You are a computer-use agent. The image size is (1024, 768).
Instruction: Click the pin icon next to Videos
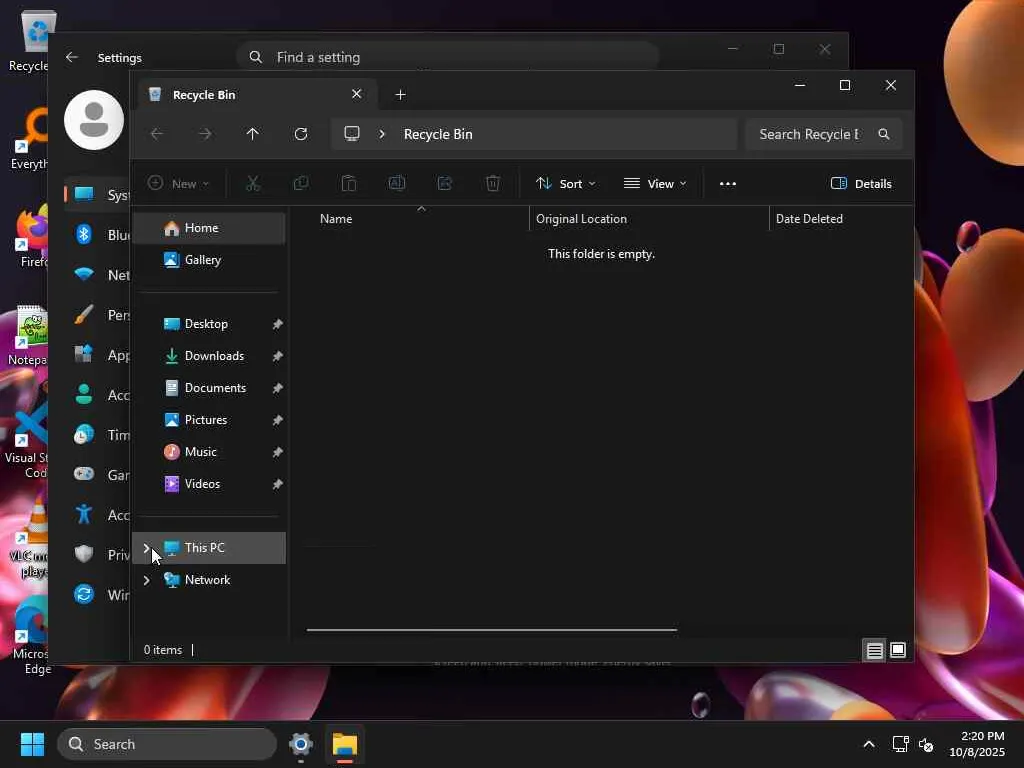[x=278, y=485]
